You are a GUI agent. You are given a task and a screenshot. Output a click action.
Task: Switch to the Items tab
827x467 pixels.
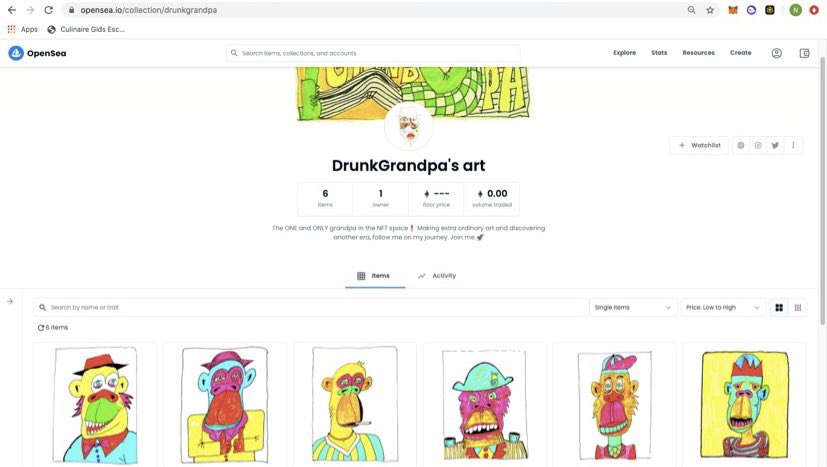coord(375,276)
